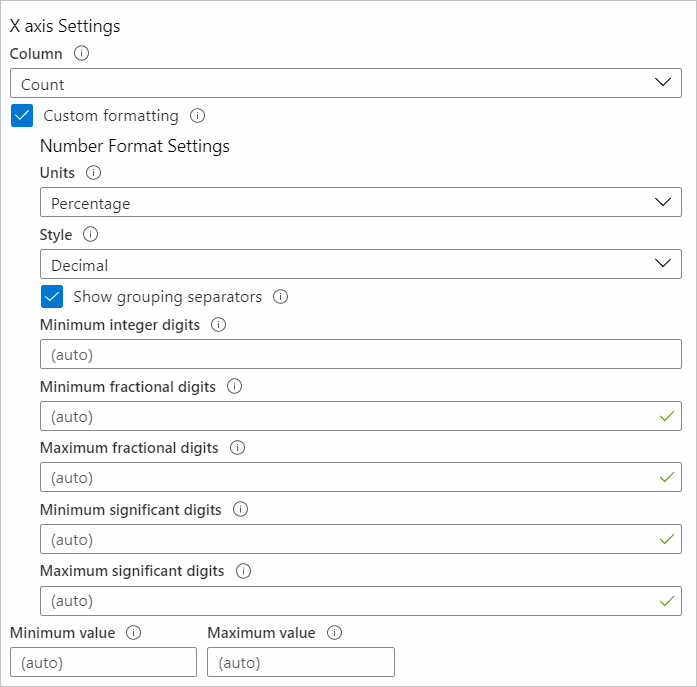This screenshot has width=697, height=687.
Task: Click the Minimum fractional digits info icon
Action: click(235, 386)
